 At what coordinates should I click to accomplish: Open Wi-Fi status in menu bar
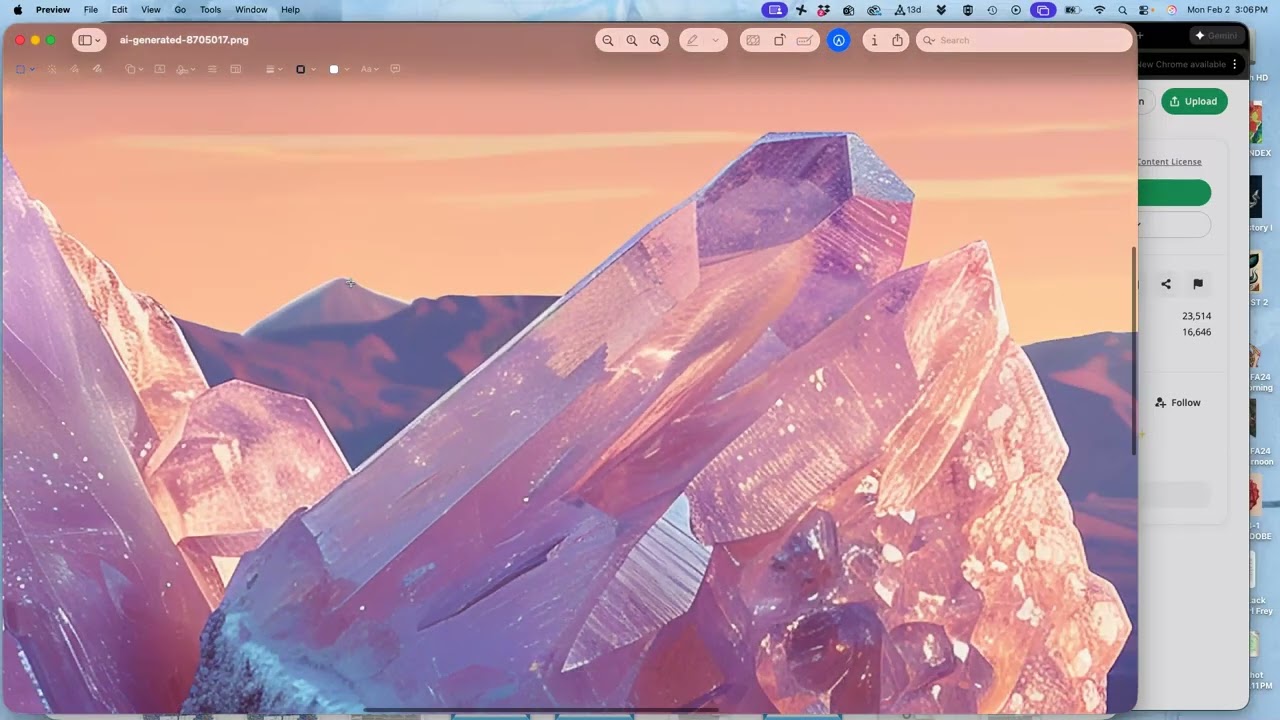pyautogui.click(x=1100, y=10)
